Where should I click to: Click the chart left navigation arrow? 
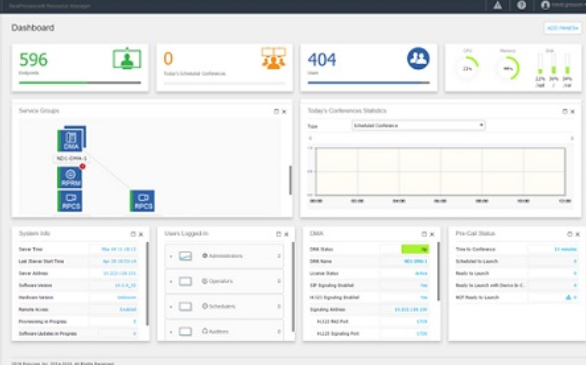(x=310, y=138)
